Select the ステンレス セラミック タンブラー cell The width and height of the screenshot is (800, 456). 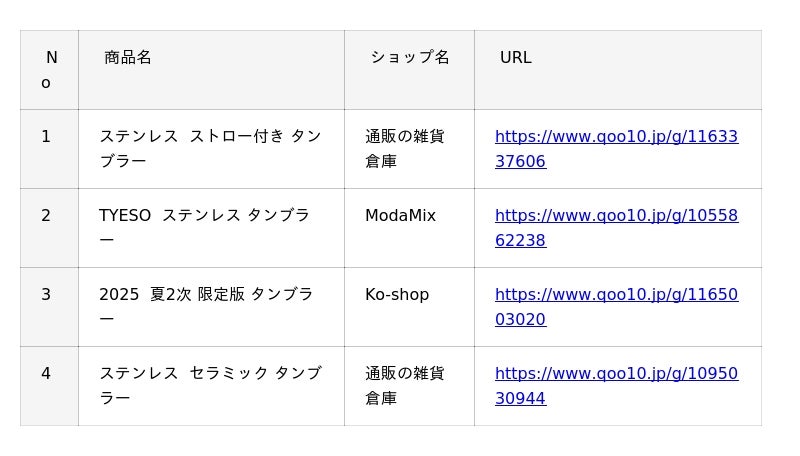(x=210, y=385)
